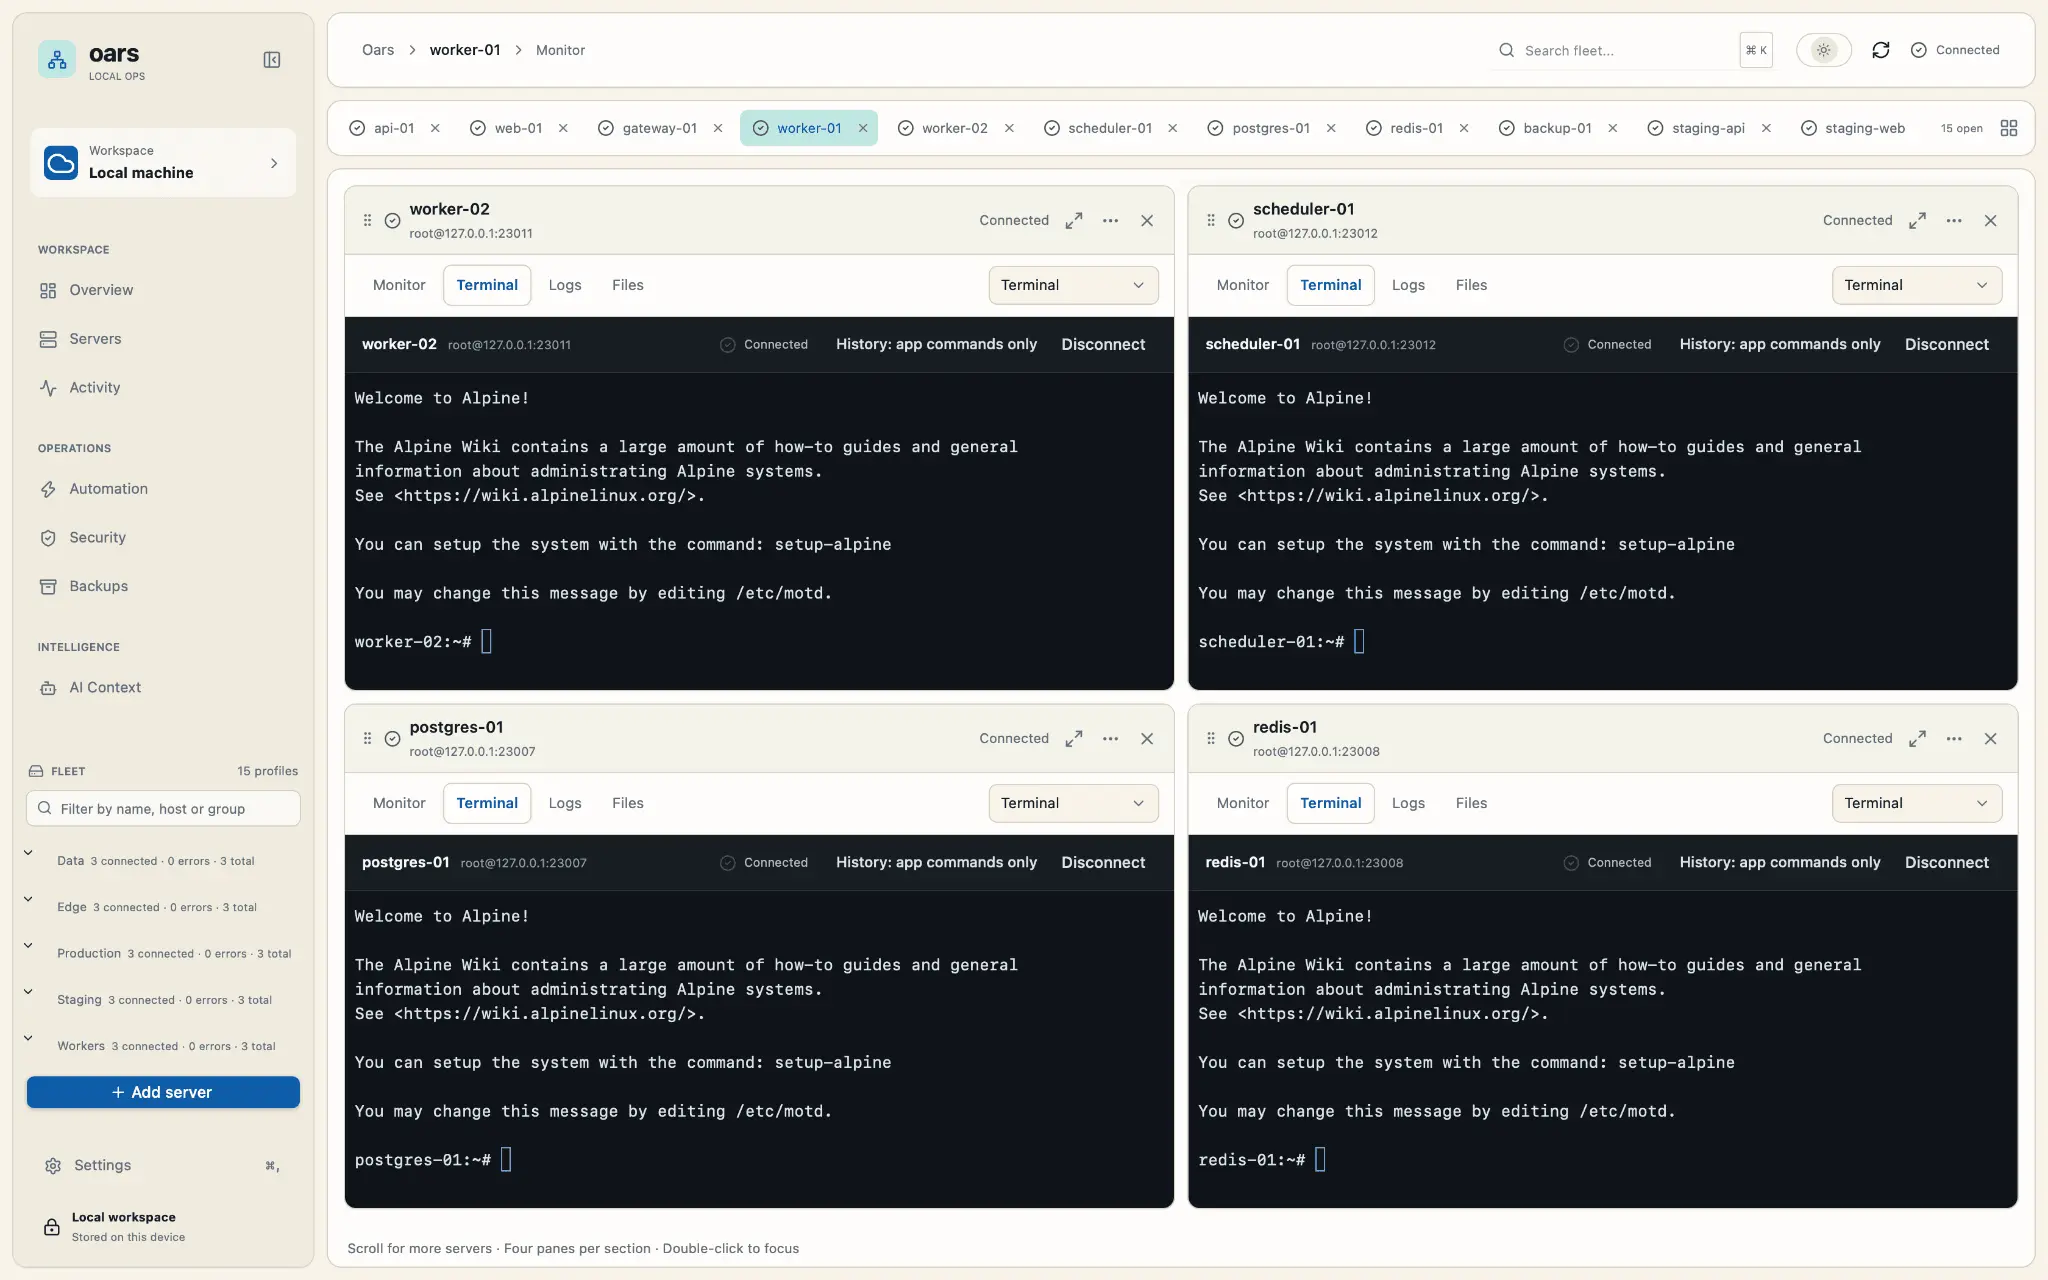
Task: Click the refresh icon in top bar
Action: (x=1880, y=50)
